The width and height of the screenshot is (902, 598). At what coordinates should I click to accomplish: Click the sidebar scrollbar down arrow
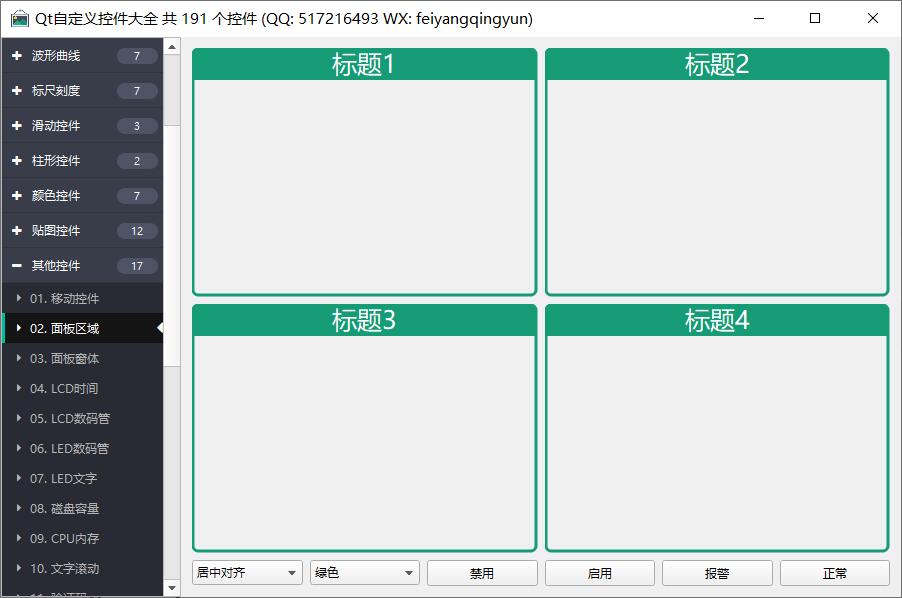[x=172, y=589]
